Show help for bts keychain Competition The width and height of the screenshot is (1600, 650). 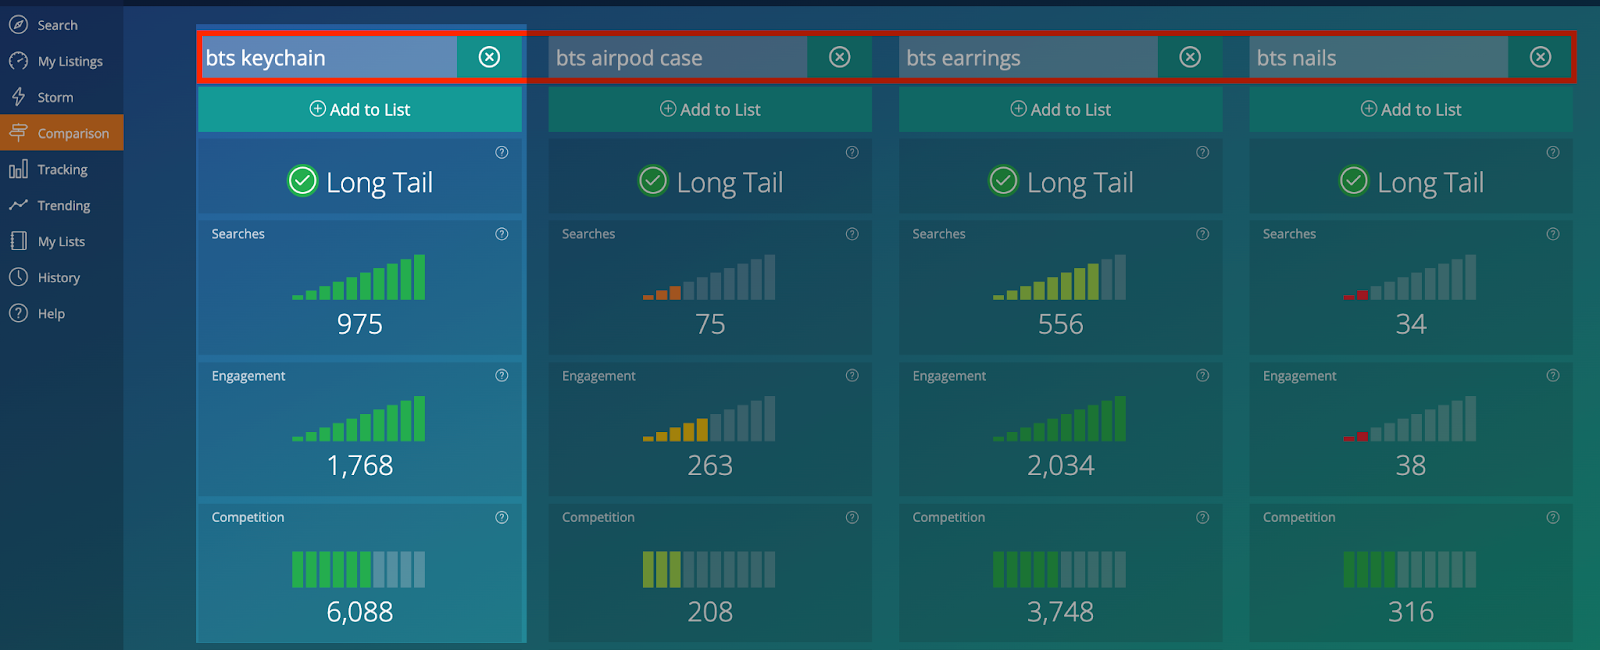coord(502,517)
